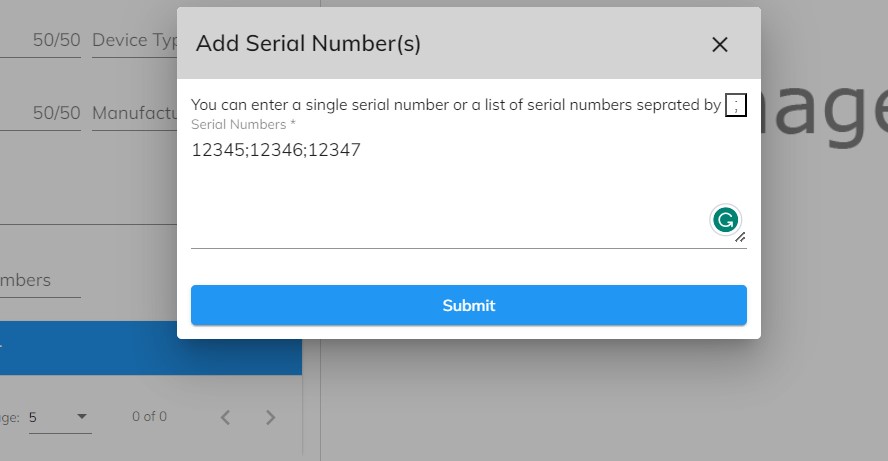Go to previous page with left chevron

(x=225, y=417)
